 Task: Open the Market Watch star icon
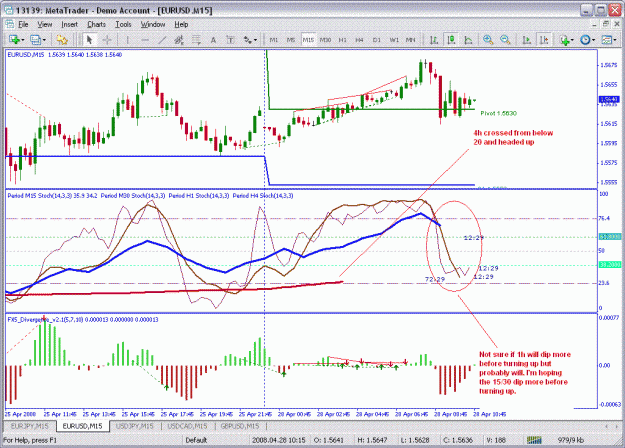pos(62,40)
